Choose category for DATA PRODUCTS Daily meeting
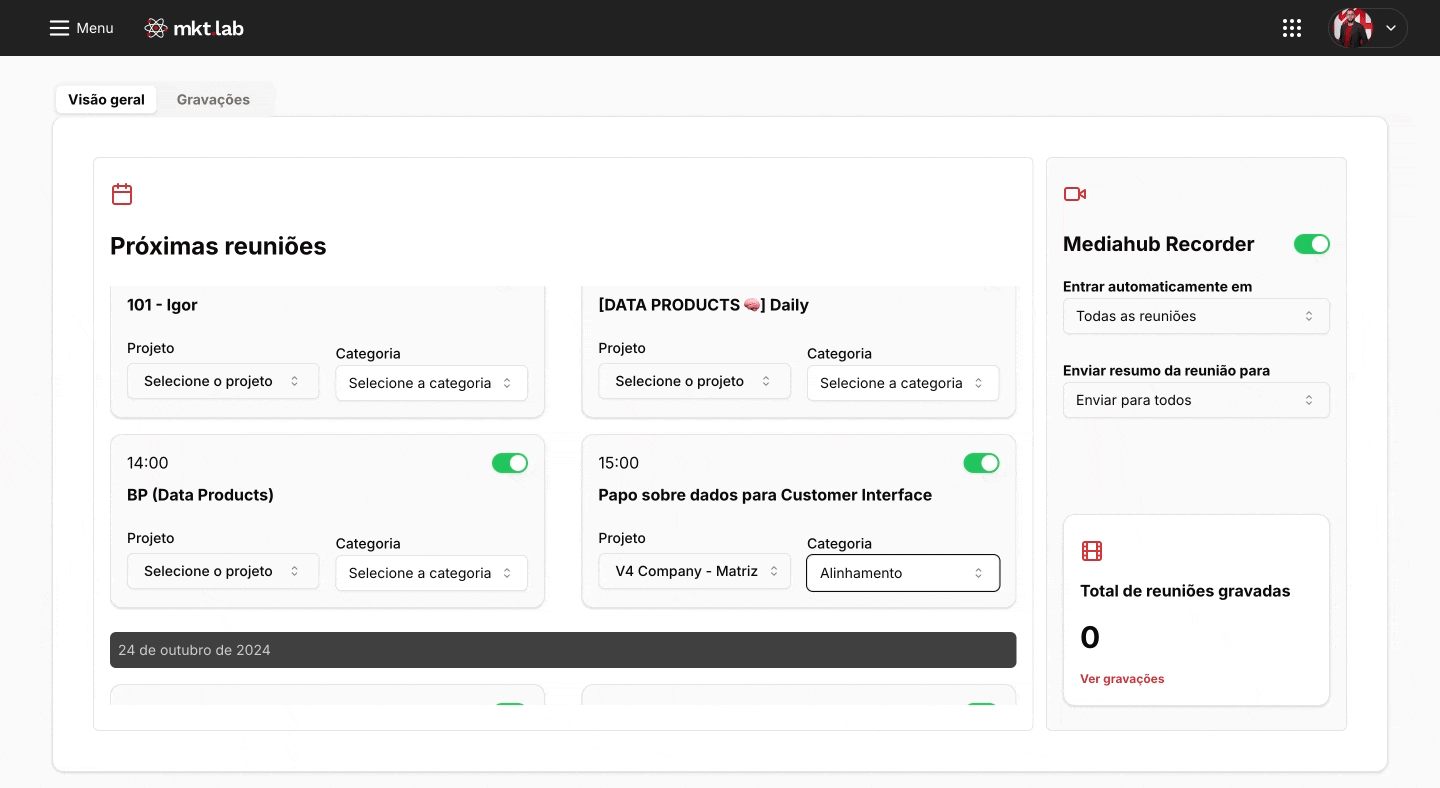 coord(903,383)
